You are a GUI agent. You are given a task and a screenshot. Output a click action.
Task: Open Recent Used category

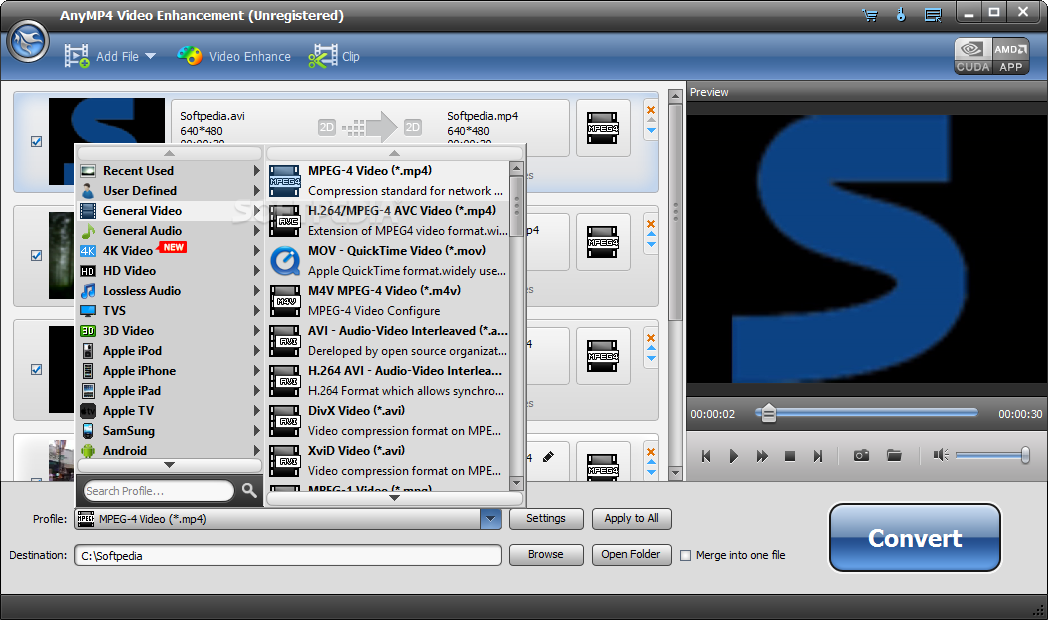point(170,170)
